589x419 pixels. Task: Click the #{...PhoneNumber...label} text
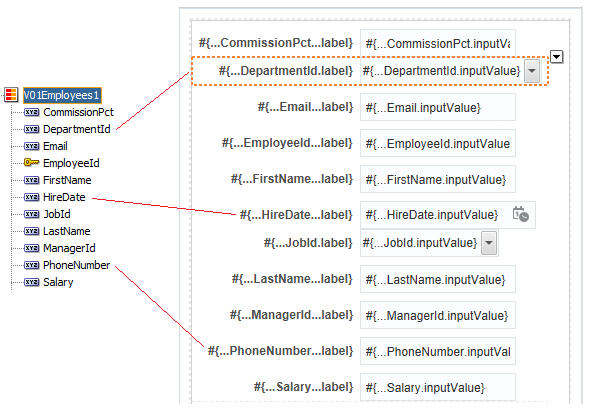281,351
